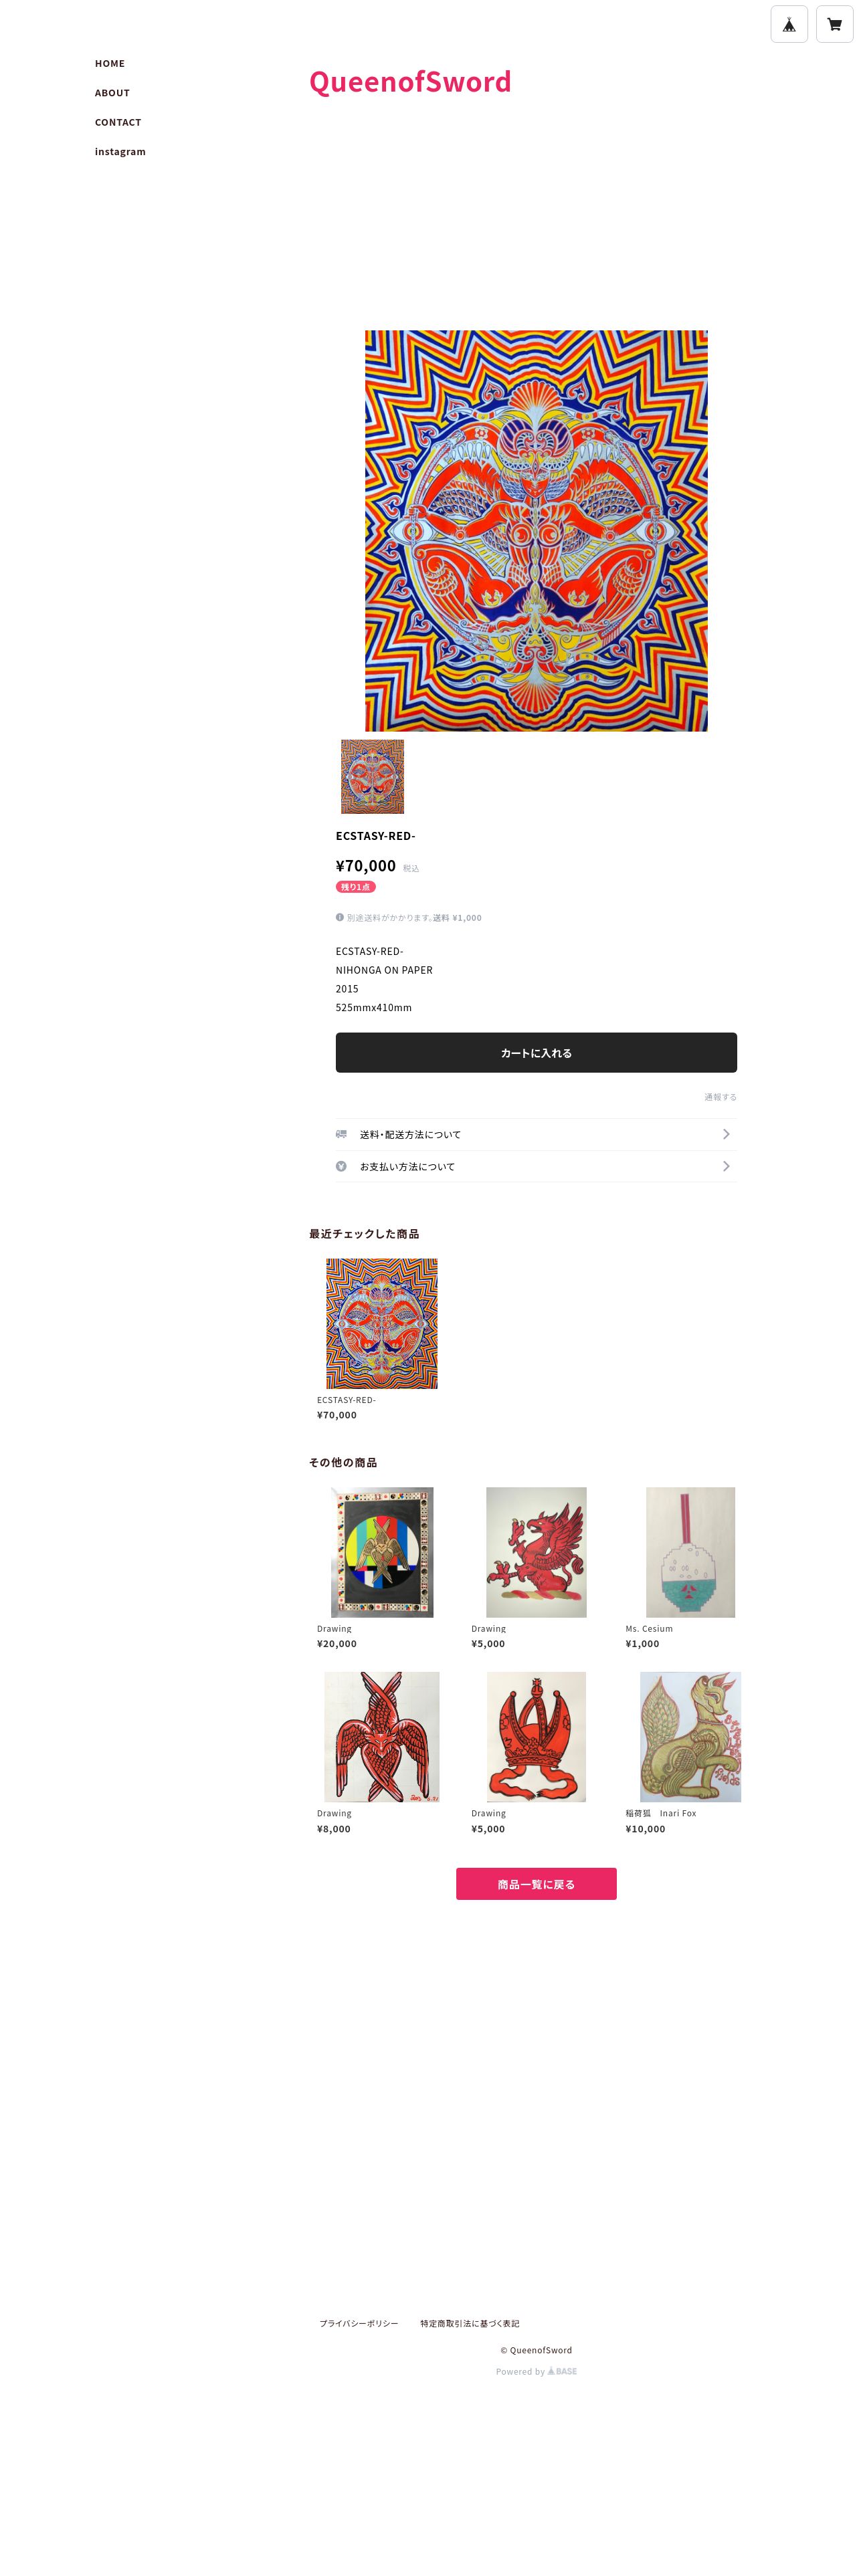The width and height of the screenshot is (859, 2576).
Task: Open the shopping cart icon
Action: tap(834, 25)
